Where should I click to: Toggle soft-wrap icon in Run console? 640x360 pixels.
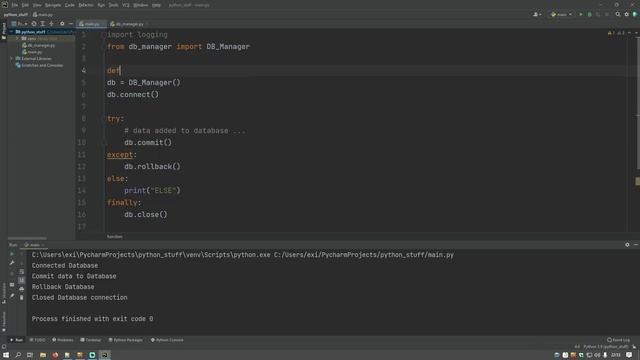tap(22, 271)
